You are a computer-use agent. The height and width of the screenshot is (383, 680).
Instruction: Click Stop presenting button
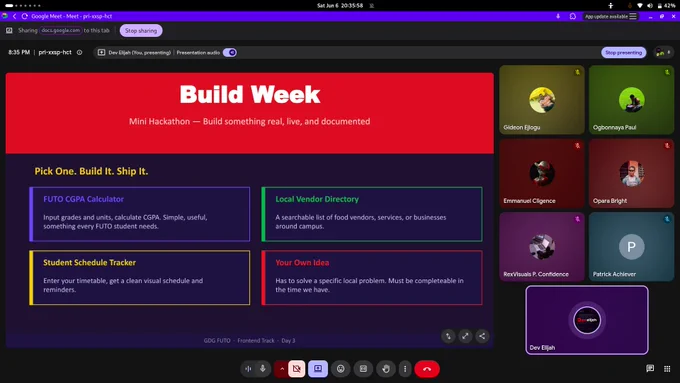tap(623, 52)
